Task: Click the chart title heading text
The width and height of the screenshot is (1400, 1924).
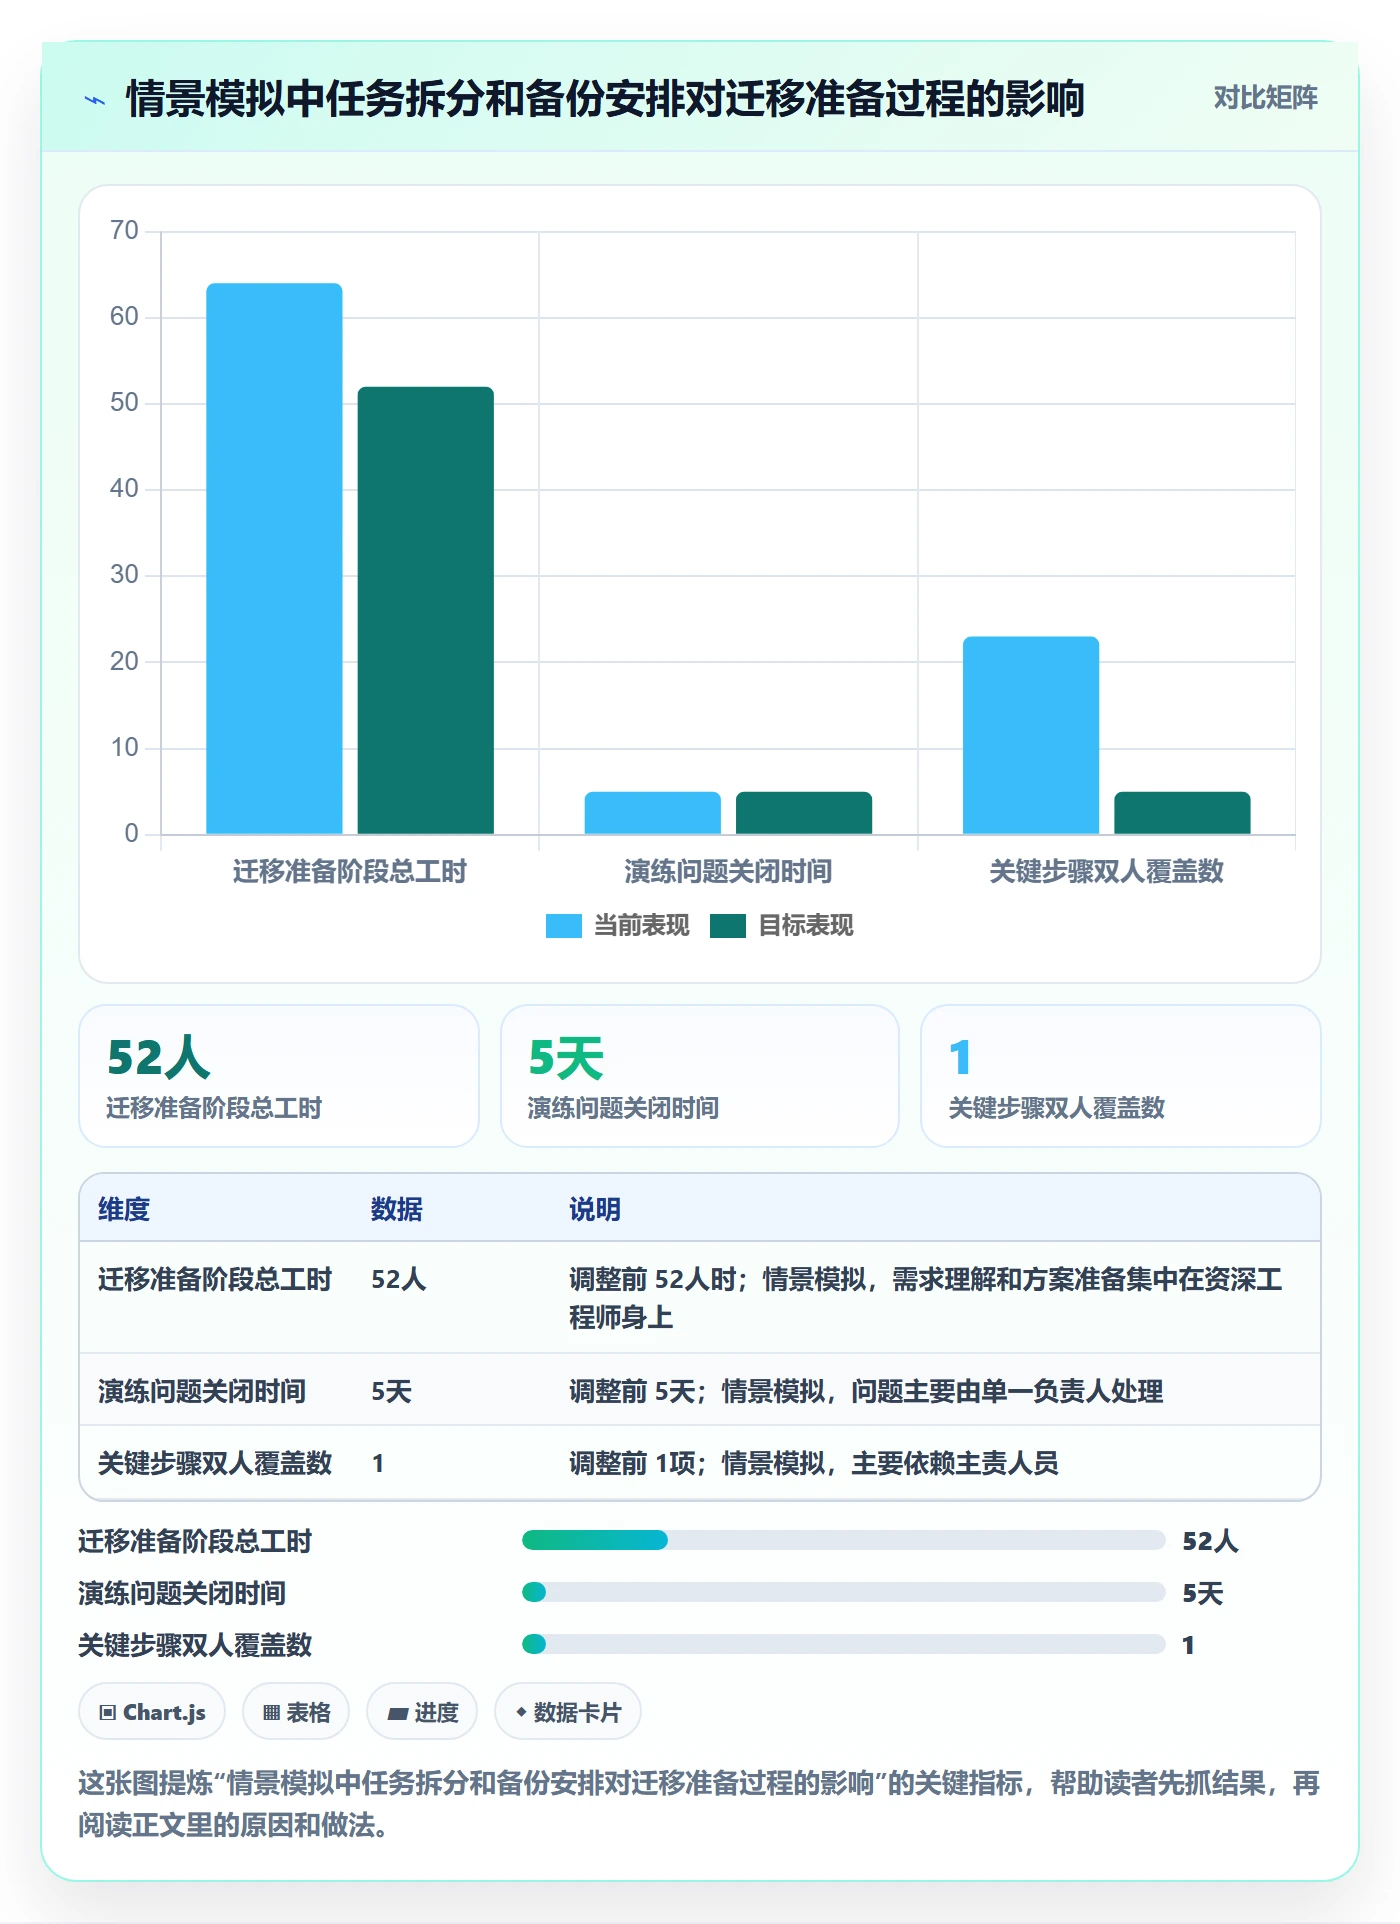Action: click(x=605, y=99)
